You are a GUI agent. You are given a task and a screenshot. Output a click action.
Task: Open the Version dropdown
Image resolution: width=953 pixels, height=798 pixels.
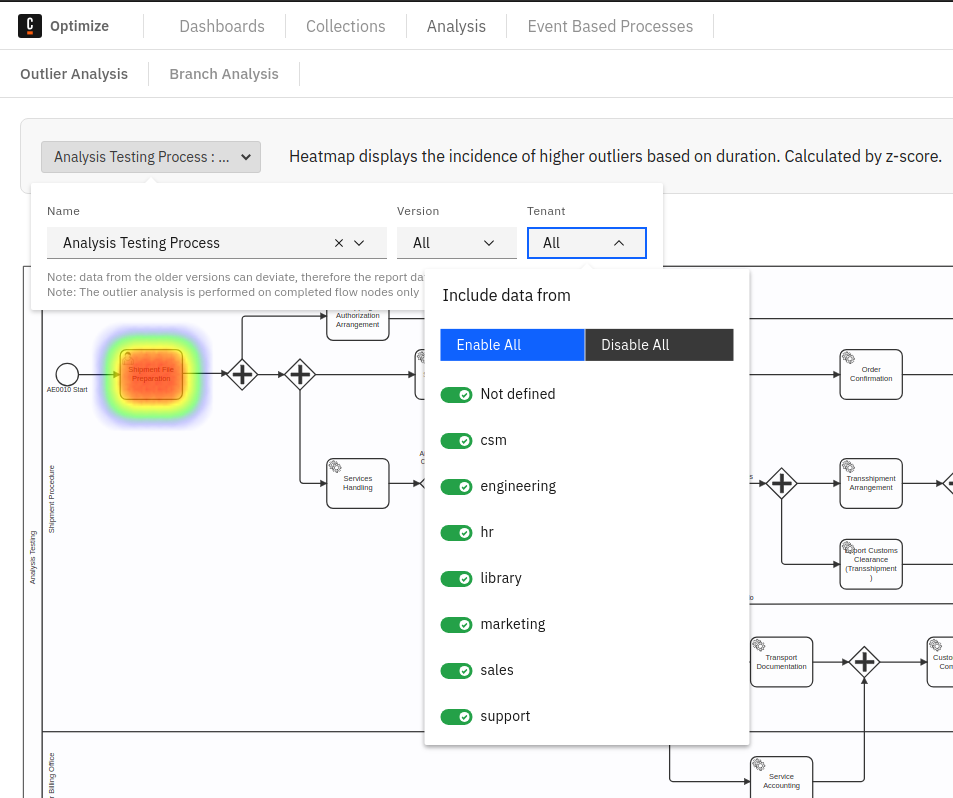456,243
